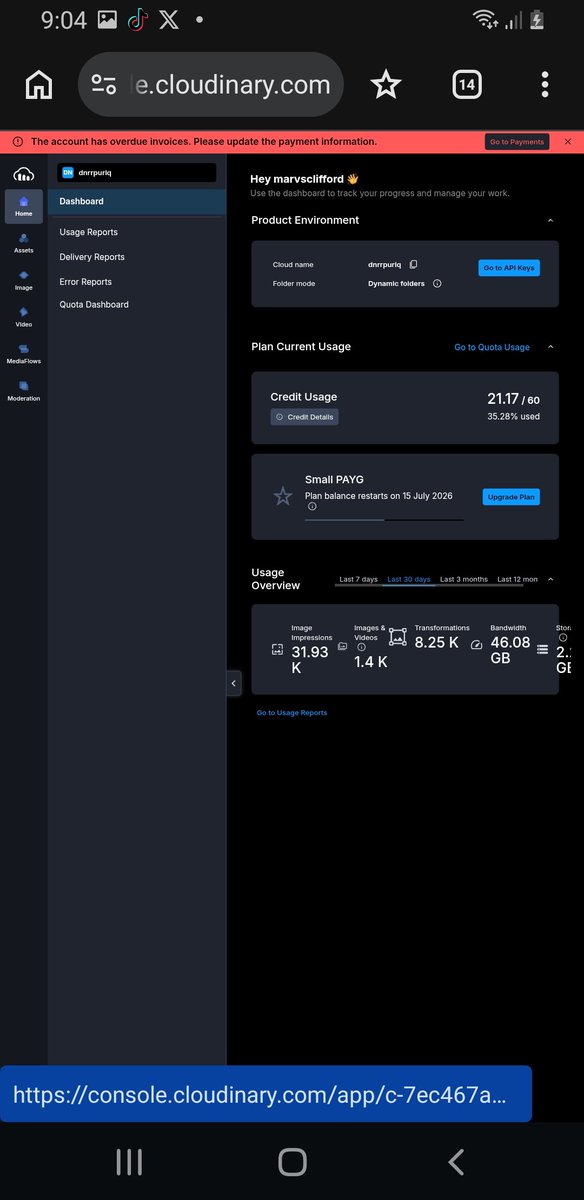Tap the cloudinary.com address bar
Image resolution: width=584 pixels, height=1200 pixels.
tap(211, 85)
